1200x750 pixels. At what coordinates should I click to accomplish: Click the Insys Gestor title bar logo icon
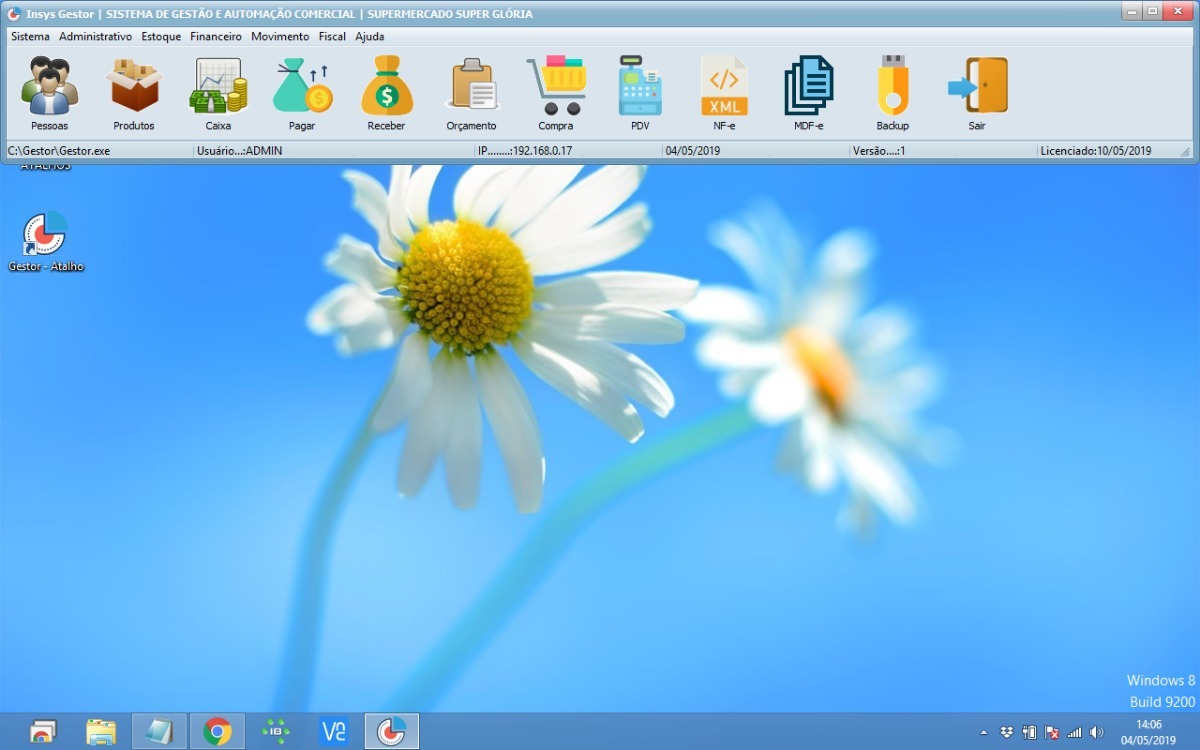[14, 14]
